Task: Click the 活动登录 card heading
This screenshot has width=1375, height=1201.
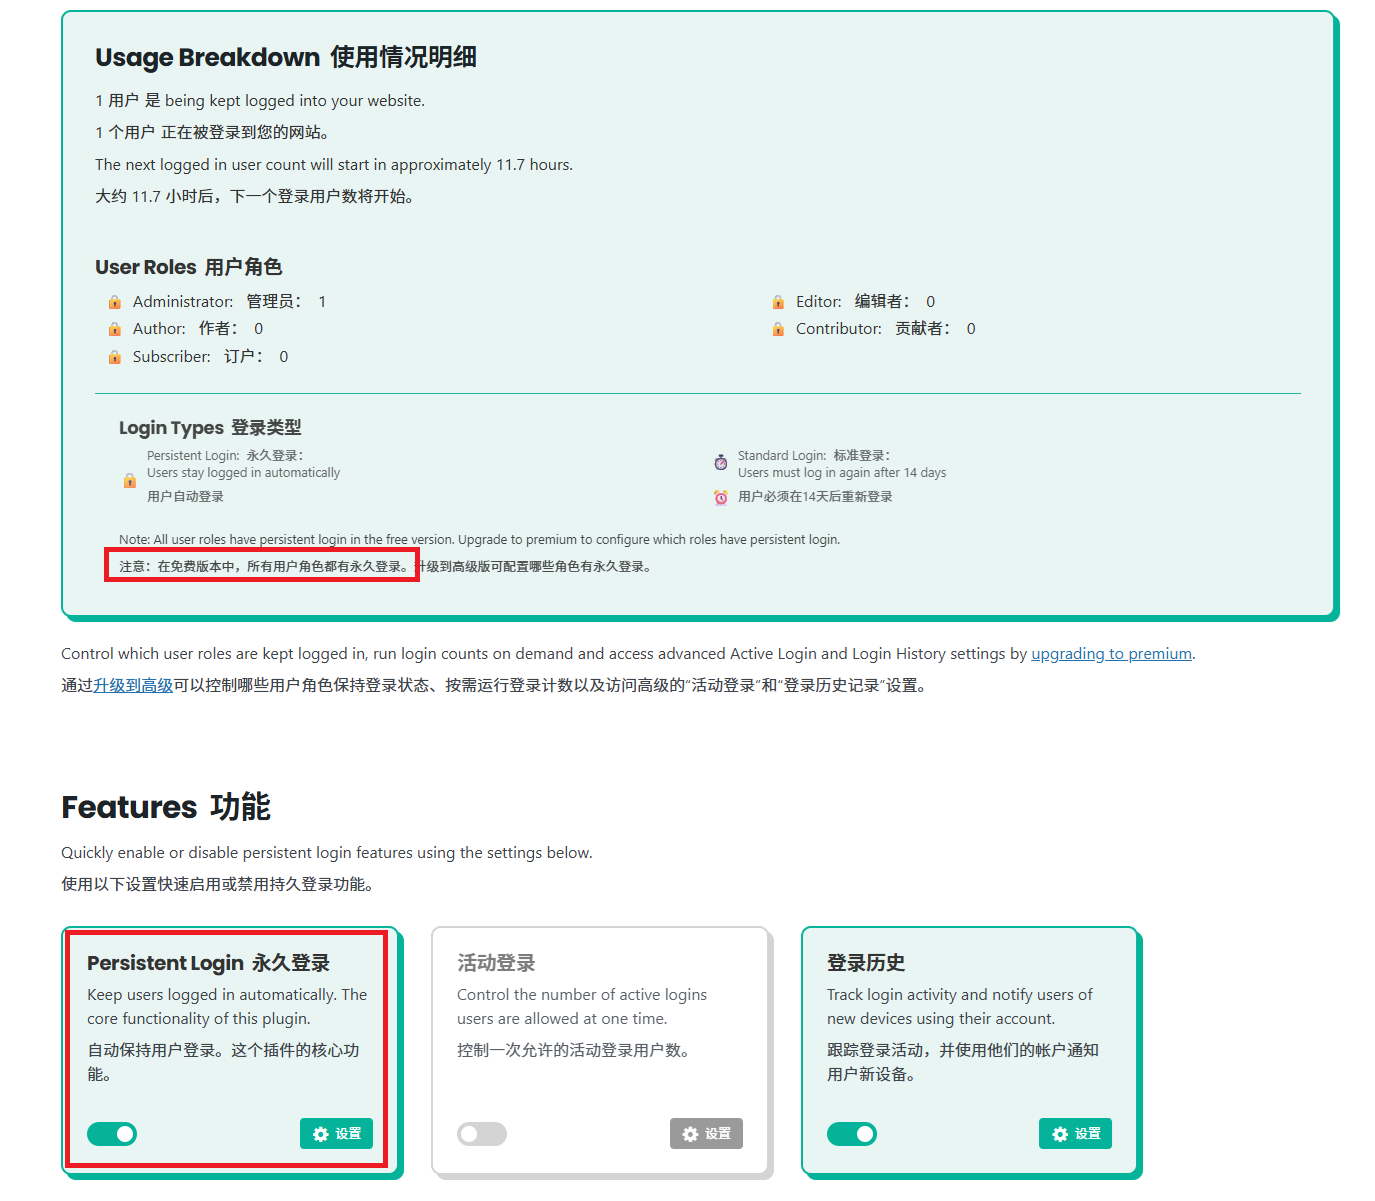Action: [496, 963]
